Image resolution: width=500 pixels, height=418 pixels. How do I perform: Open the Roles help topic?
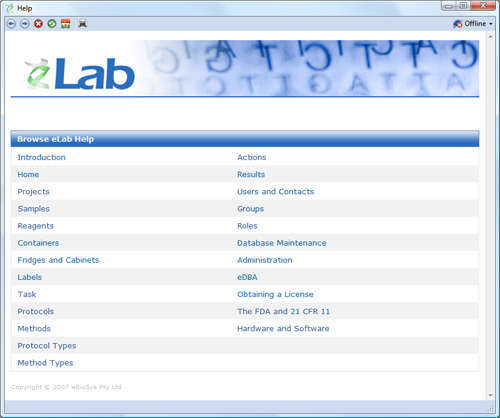[247, 226]
